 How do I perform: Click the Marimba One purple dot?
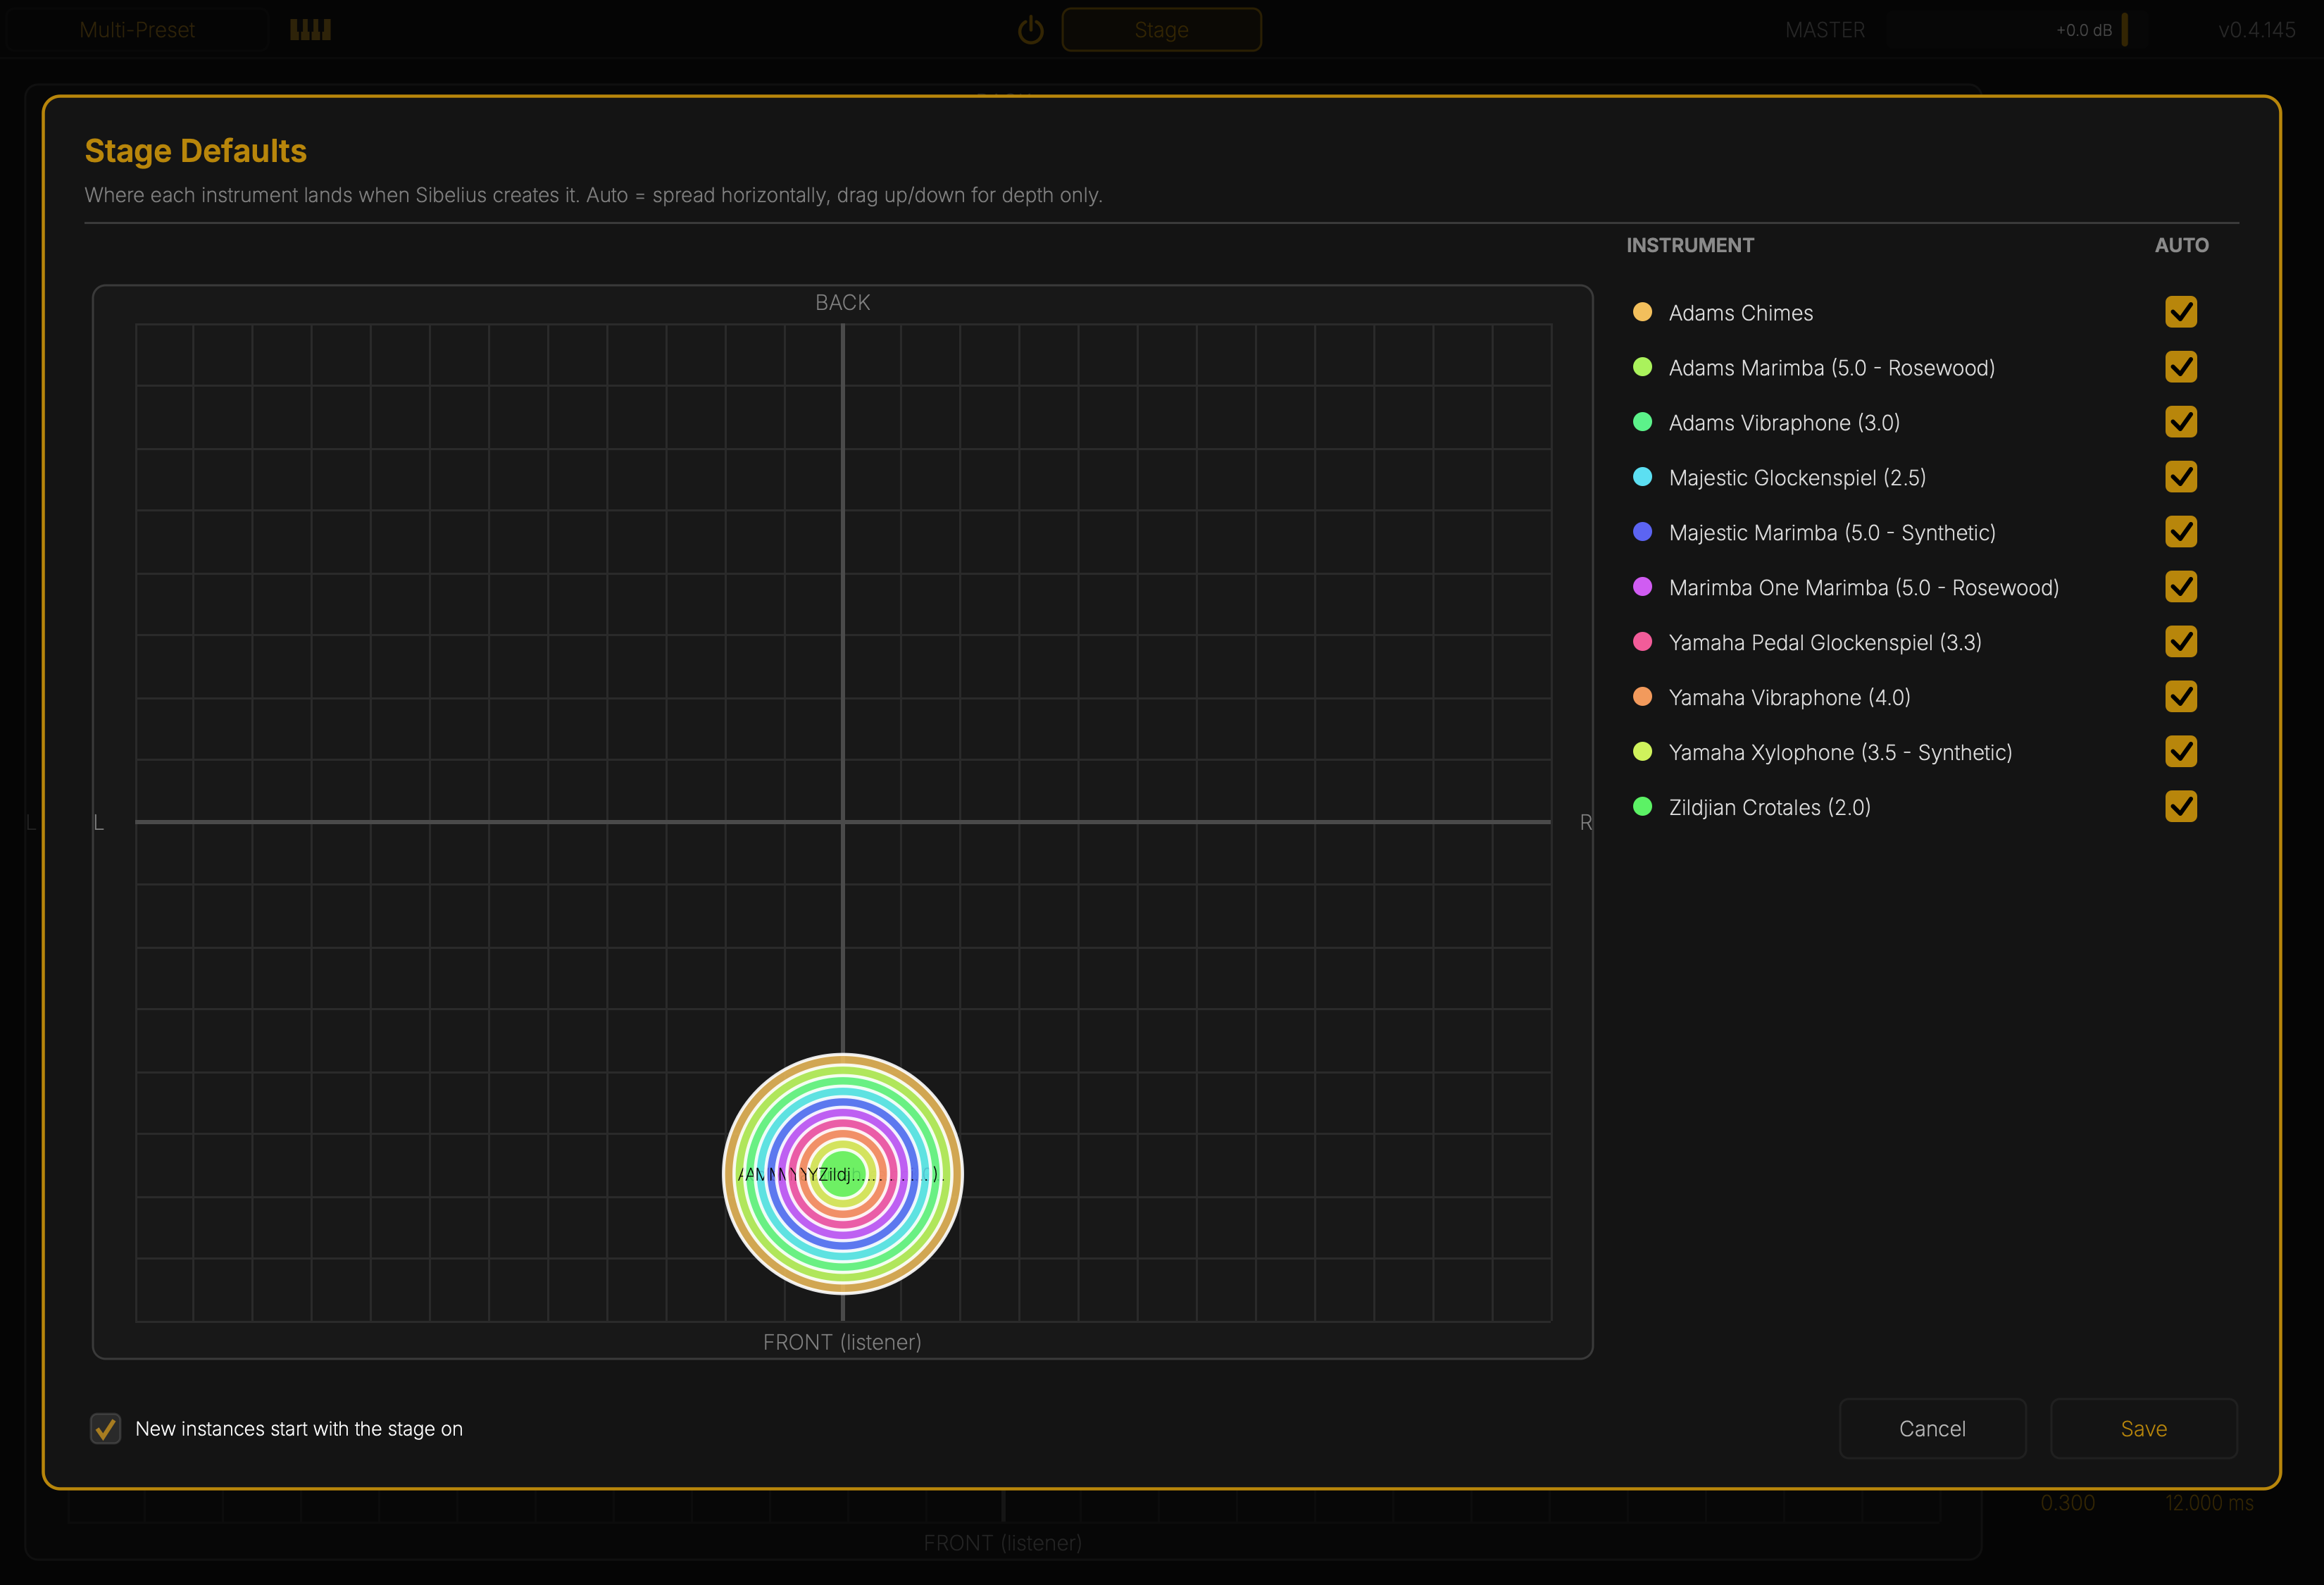click(x=1642, y=587)
